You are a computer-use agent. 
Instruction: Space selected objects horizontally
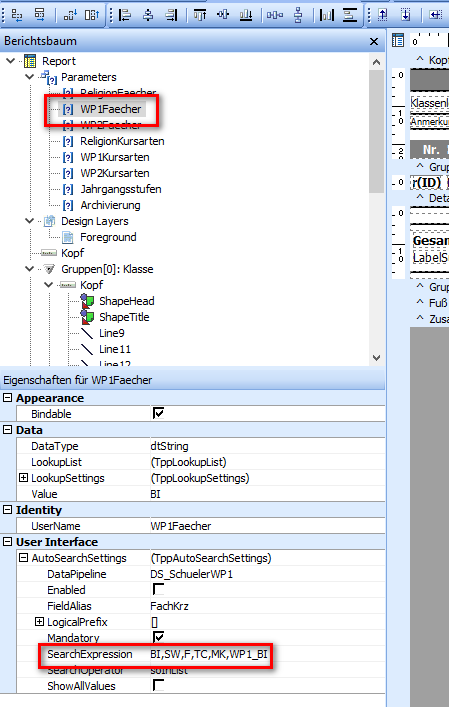275,15
